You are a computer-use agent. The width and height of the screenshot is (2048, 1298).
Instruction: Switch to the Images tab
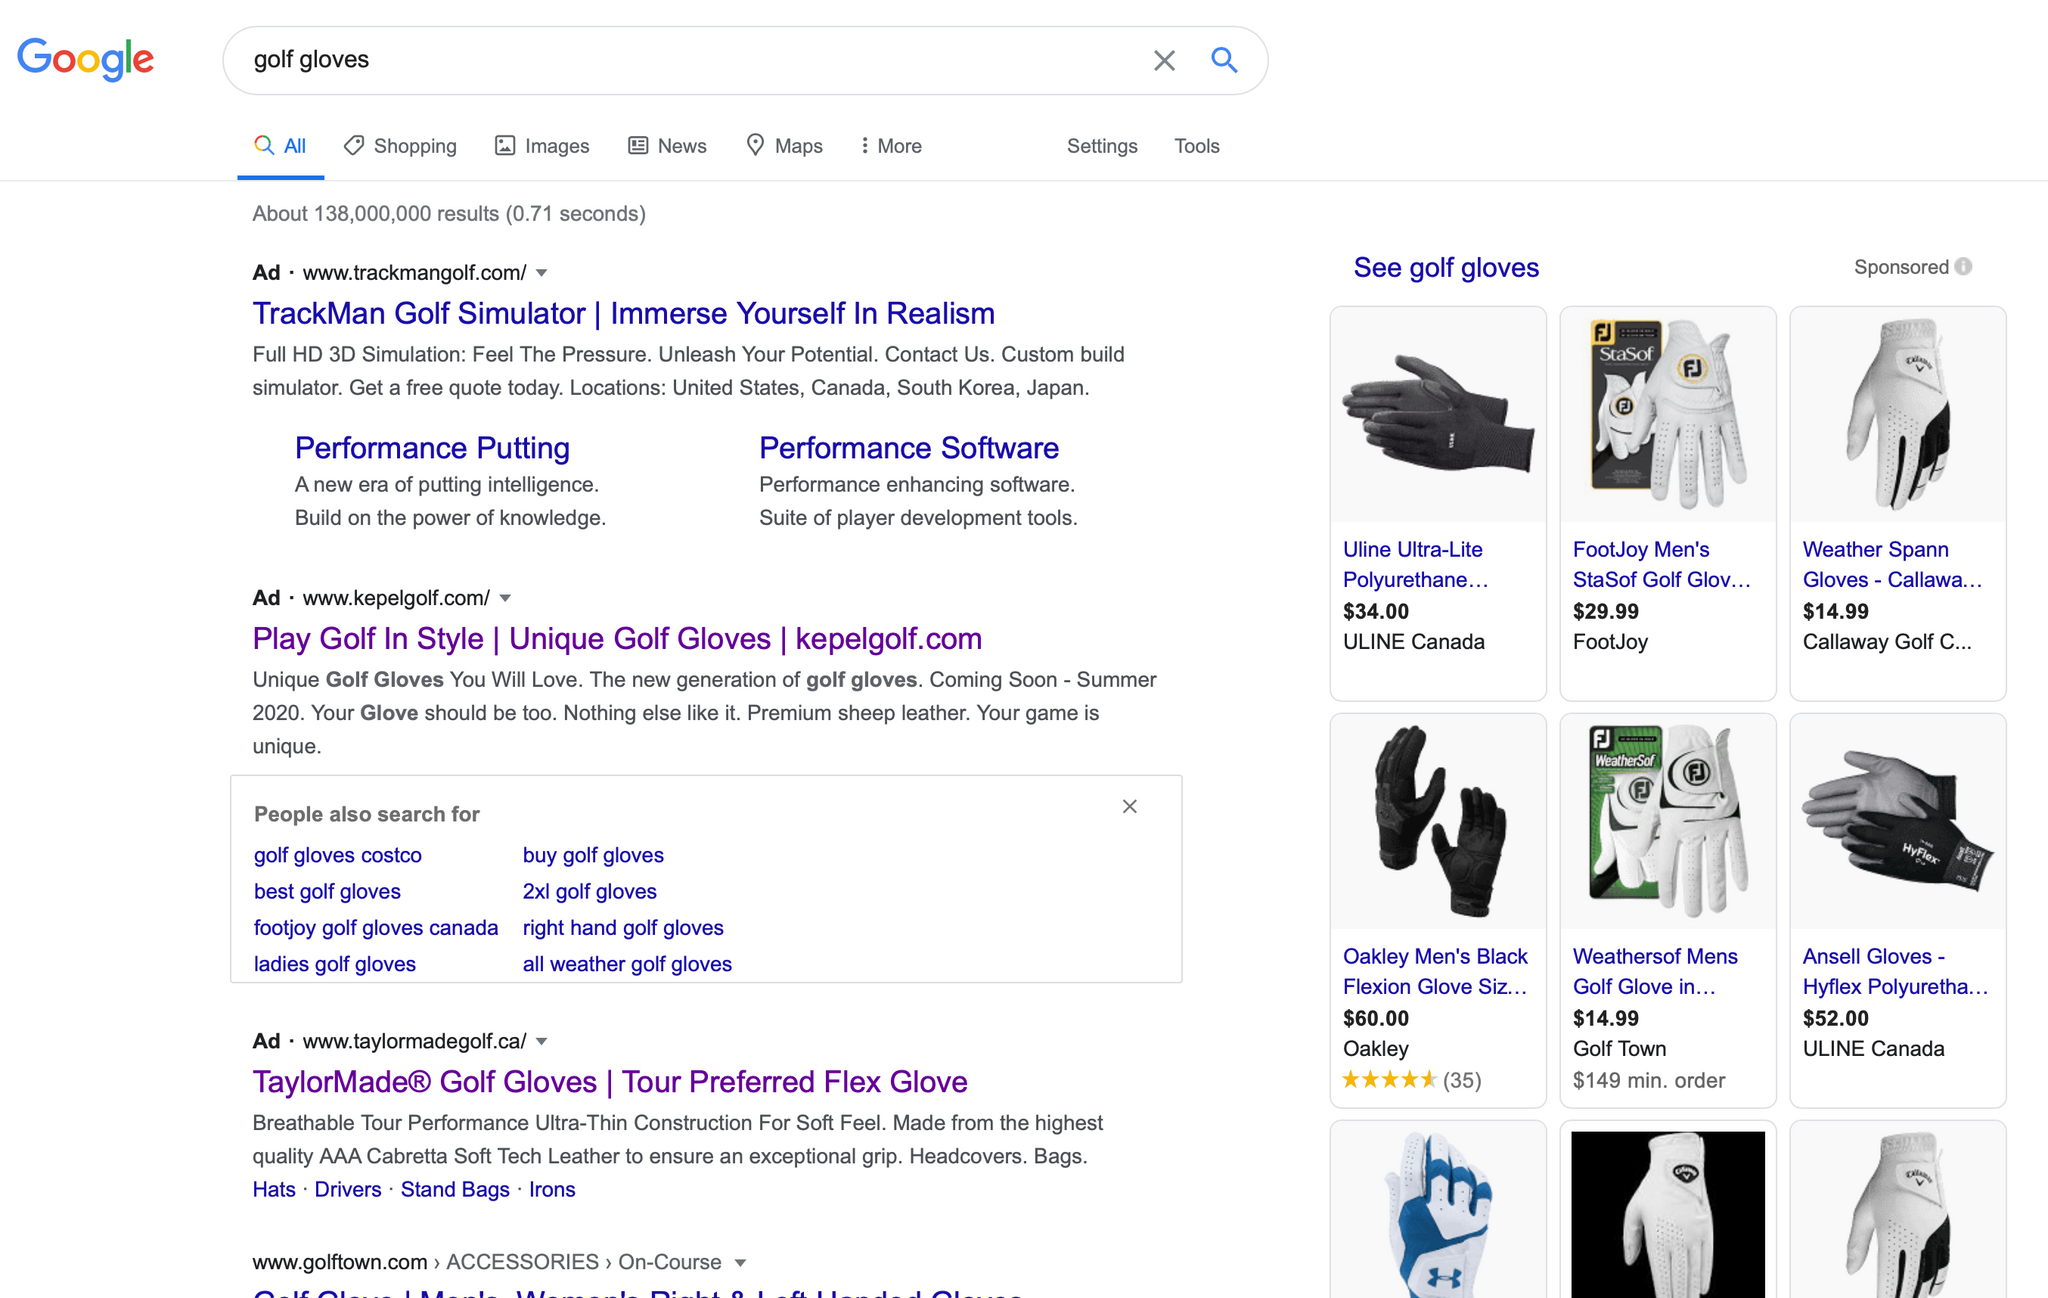tap(542, 146)
